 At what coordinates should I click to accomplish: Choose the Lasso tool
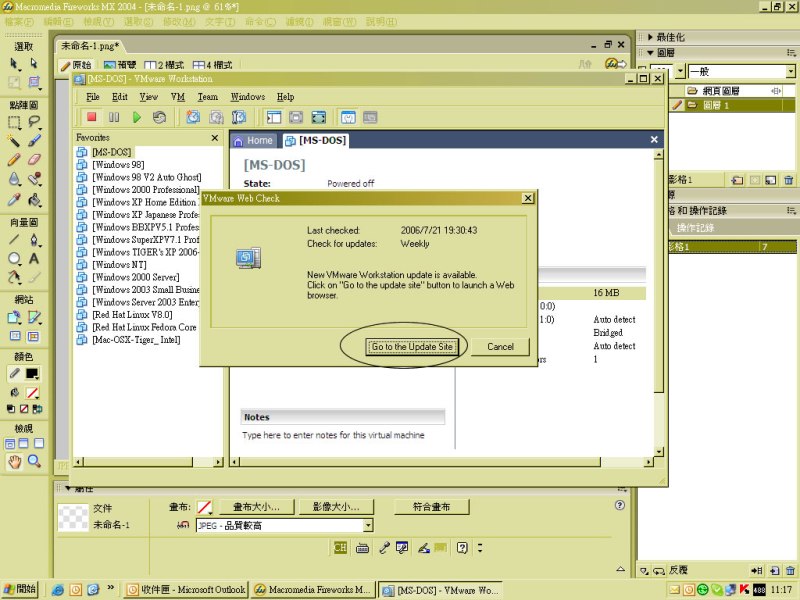(34, 122)
